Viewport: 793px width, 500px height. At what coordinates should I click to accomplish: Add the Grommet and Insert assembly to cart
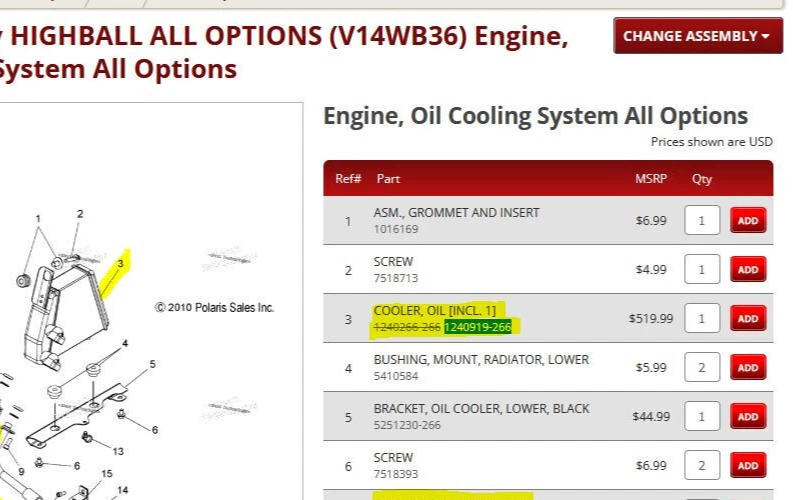pyautogui.click(x=748, y=220)
